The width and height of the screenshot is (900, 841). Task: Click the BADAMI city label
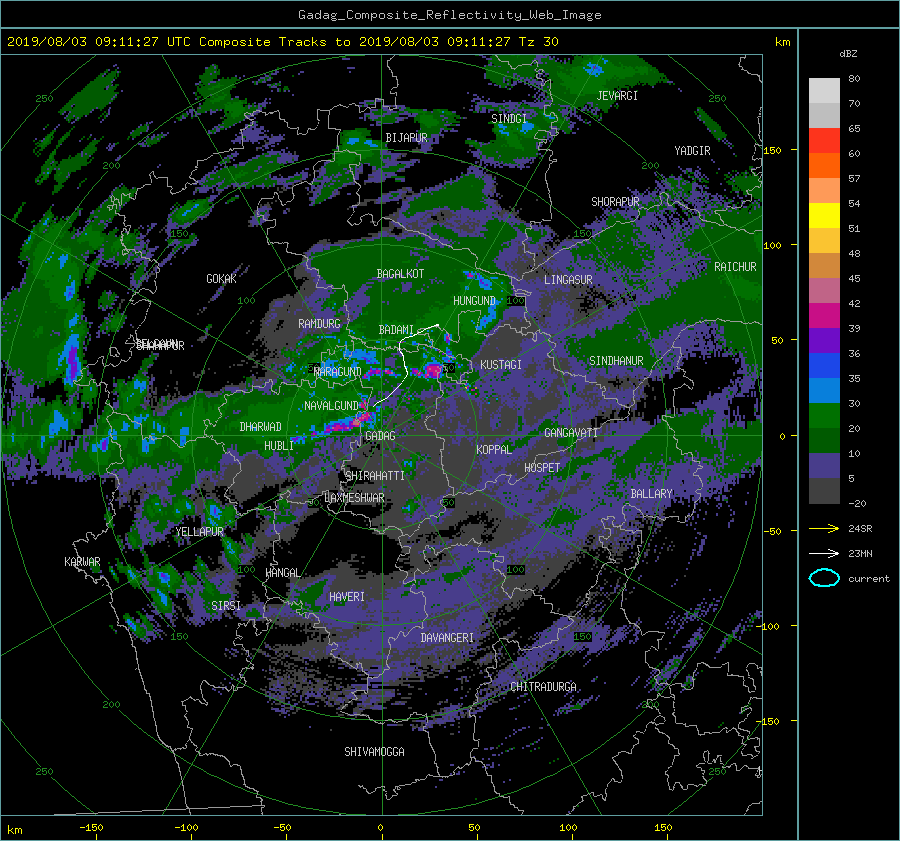[396, 330]
